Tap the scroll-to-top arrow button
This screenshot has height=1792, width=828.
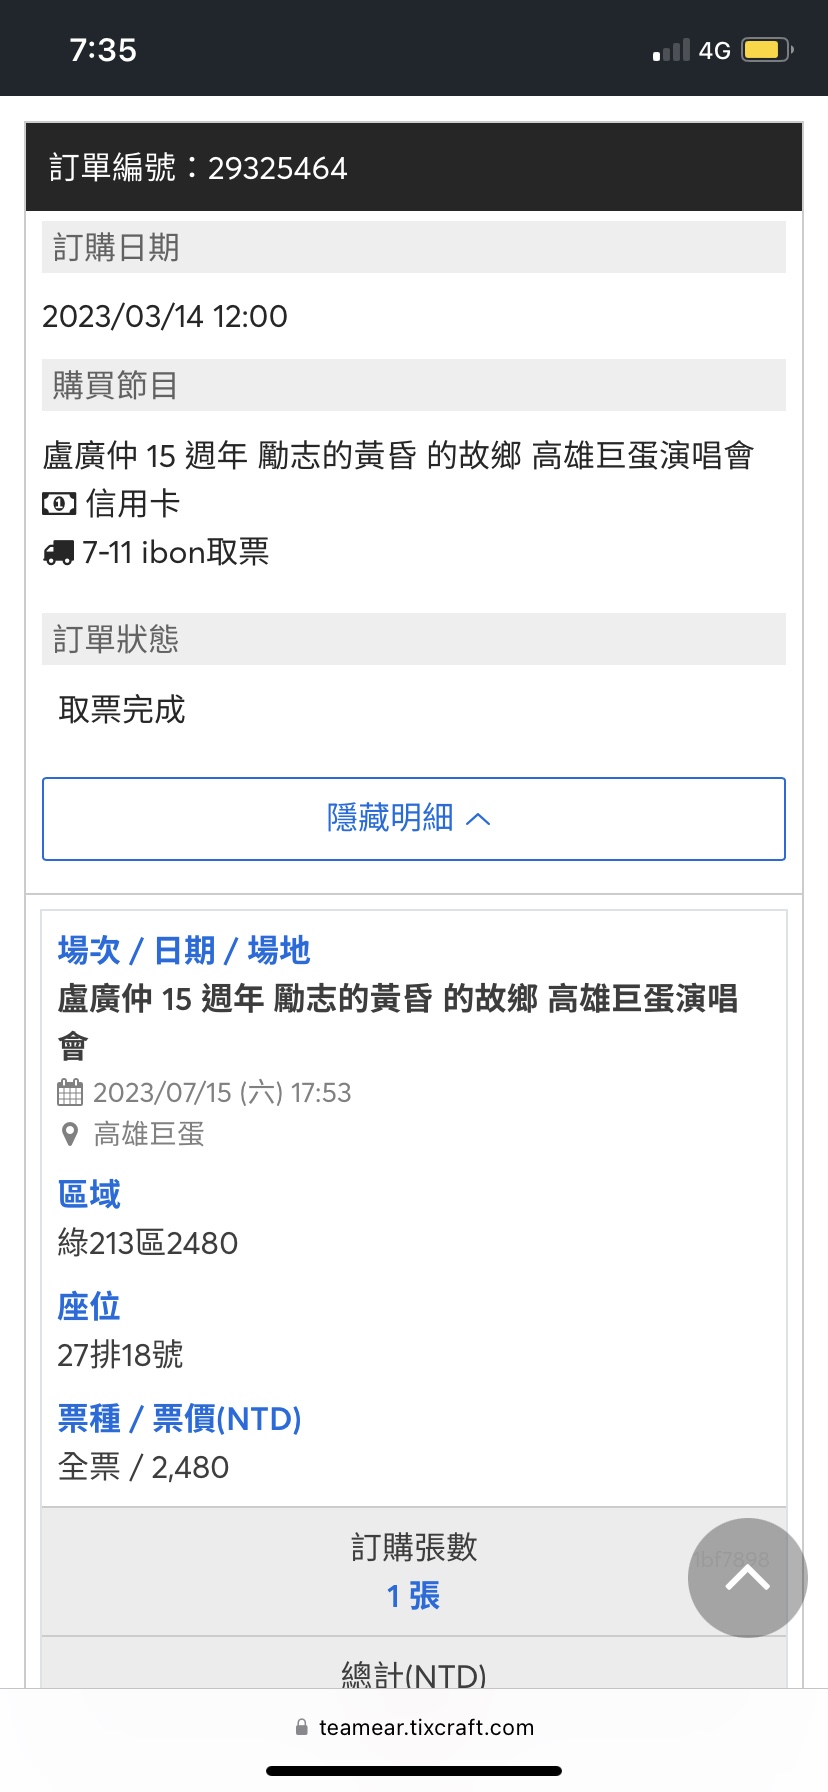tap(747, 1577)
